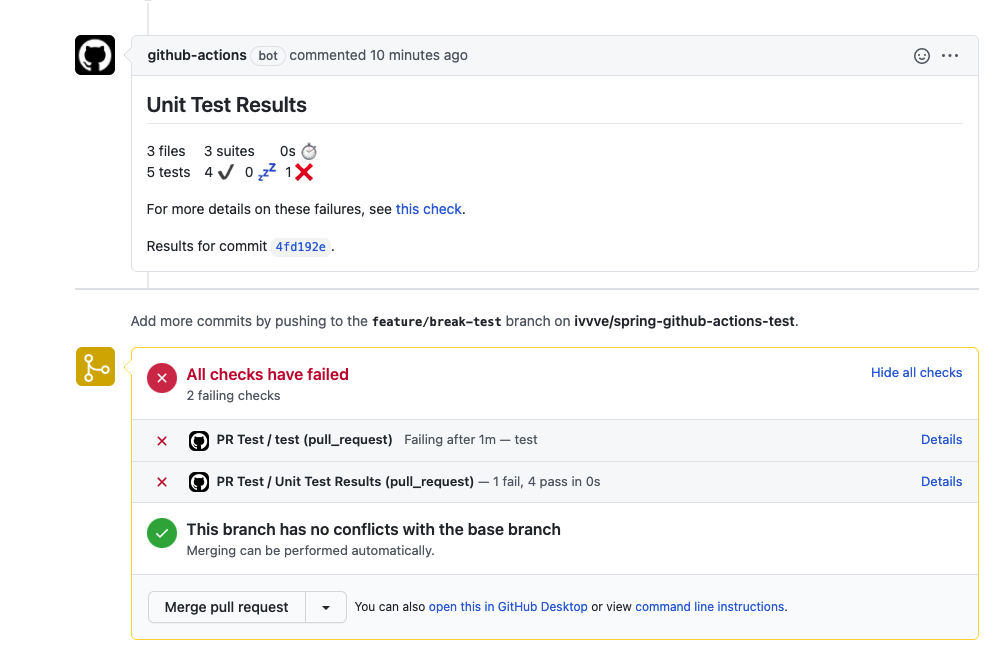Click 'All checks have failed' heading

pos(267,374)
